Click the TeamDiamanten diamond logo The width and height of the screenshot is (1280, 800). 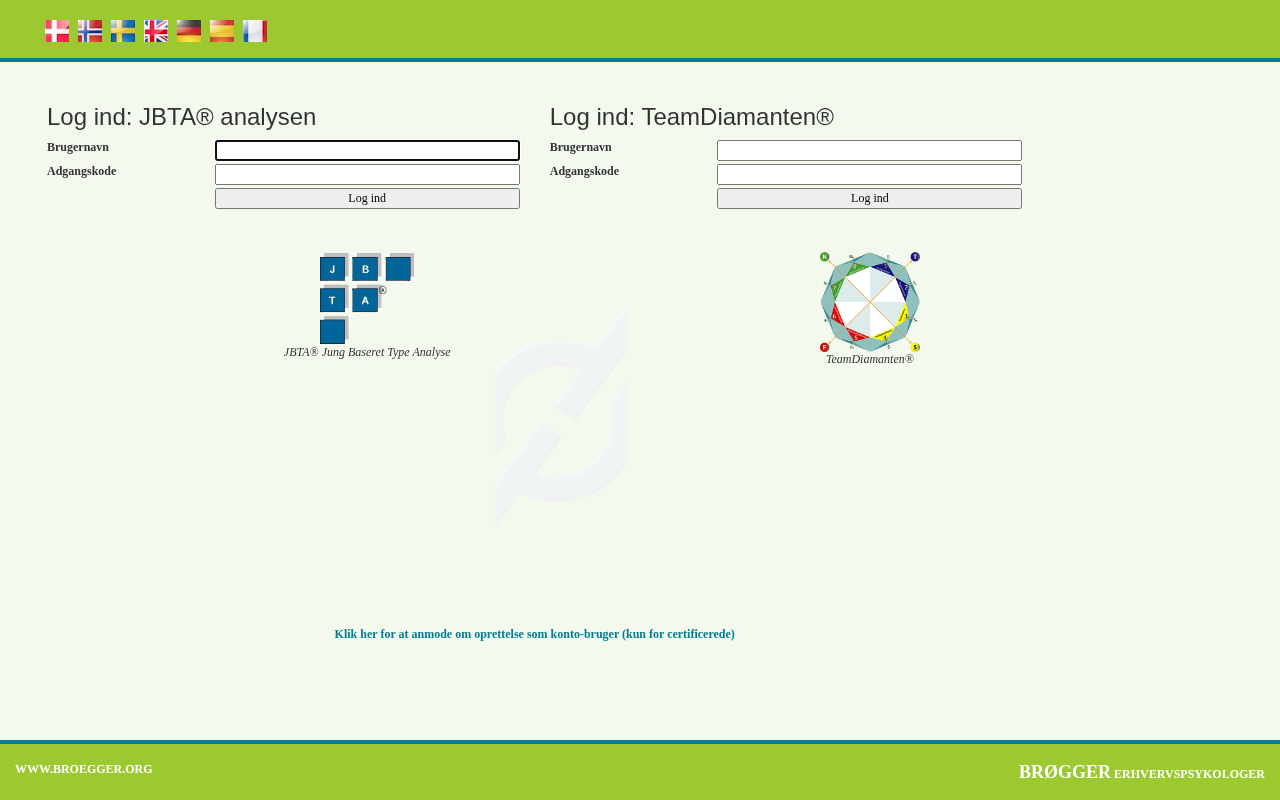coord(870,302)
